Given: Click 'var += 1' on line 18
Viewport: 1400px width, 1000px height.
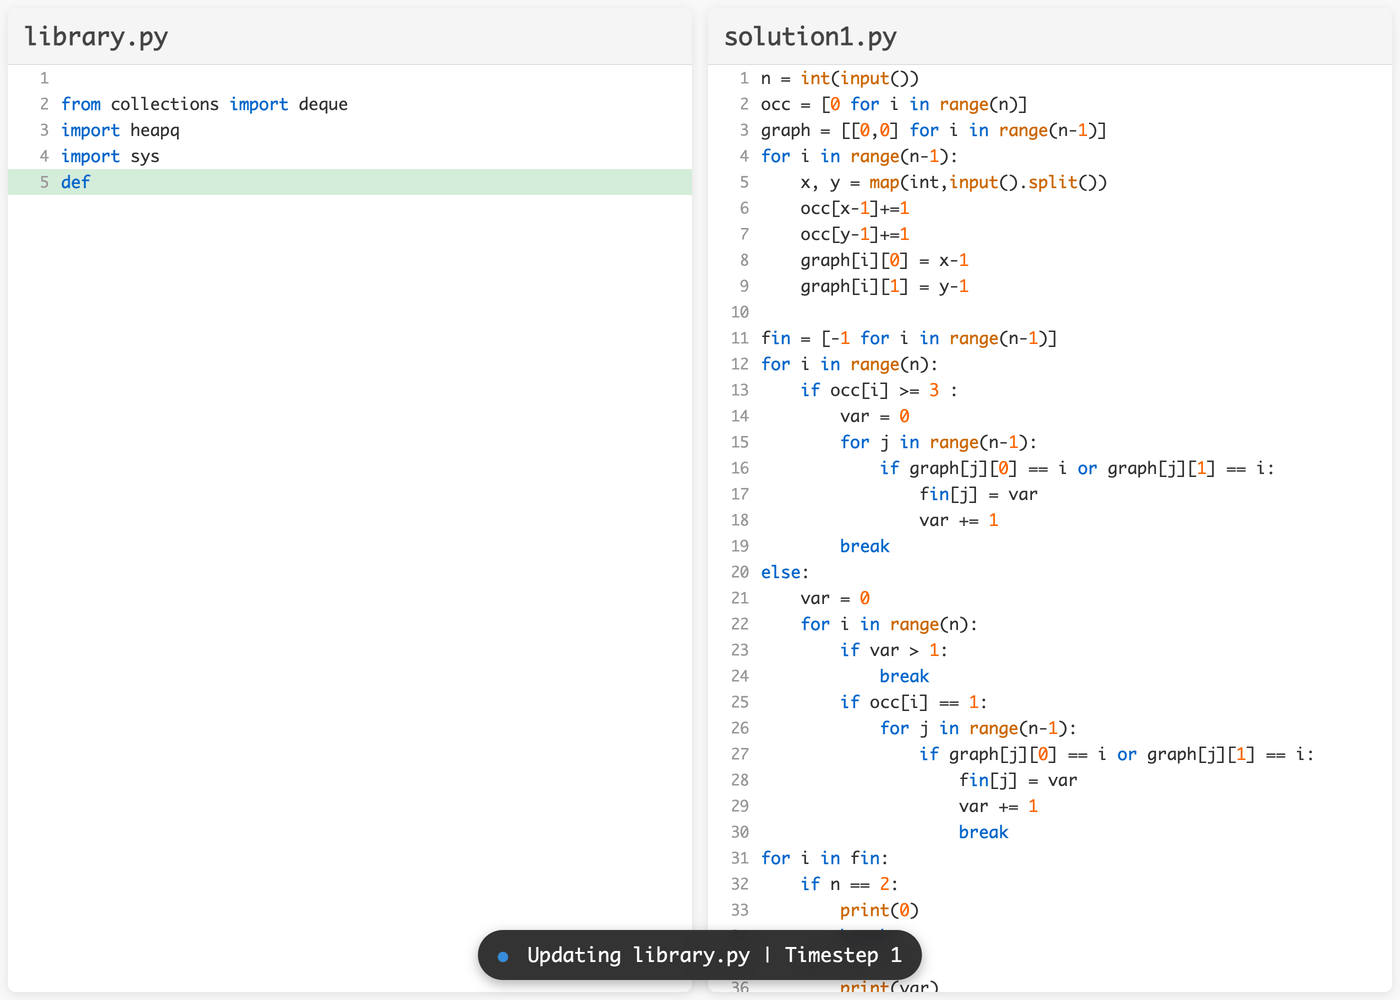Looking at the screenshot, I should [959, 520].
